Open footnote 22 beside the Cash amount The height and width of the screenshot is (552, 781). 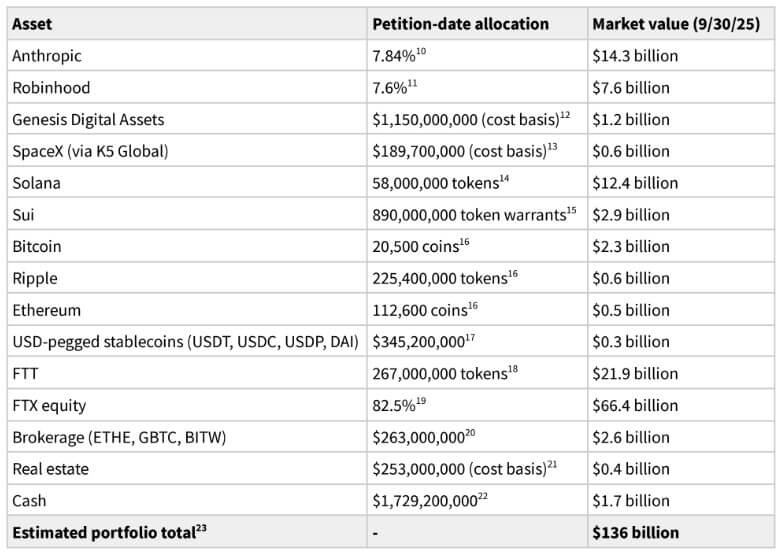click(x=481, y=497)
